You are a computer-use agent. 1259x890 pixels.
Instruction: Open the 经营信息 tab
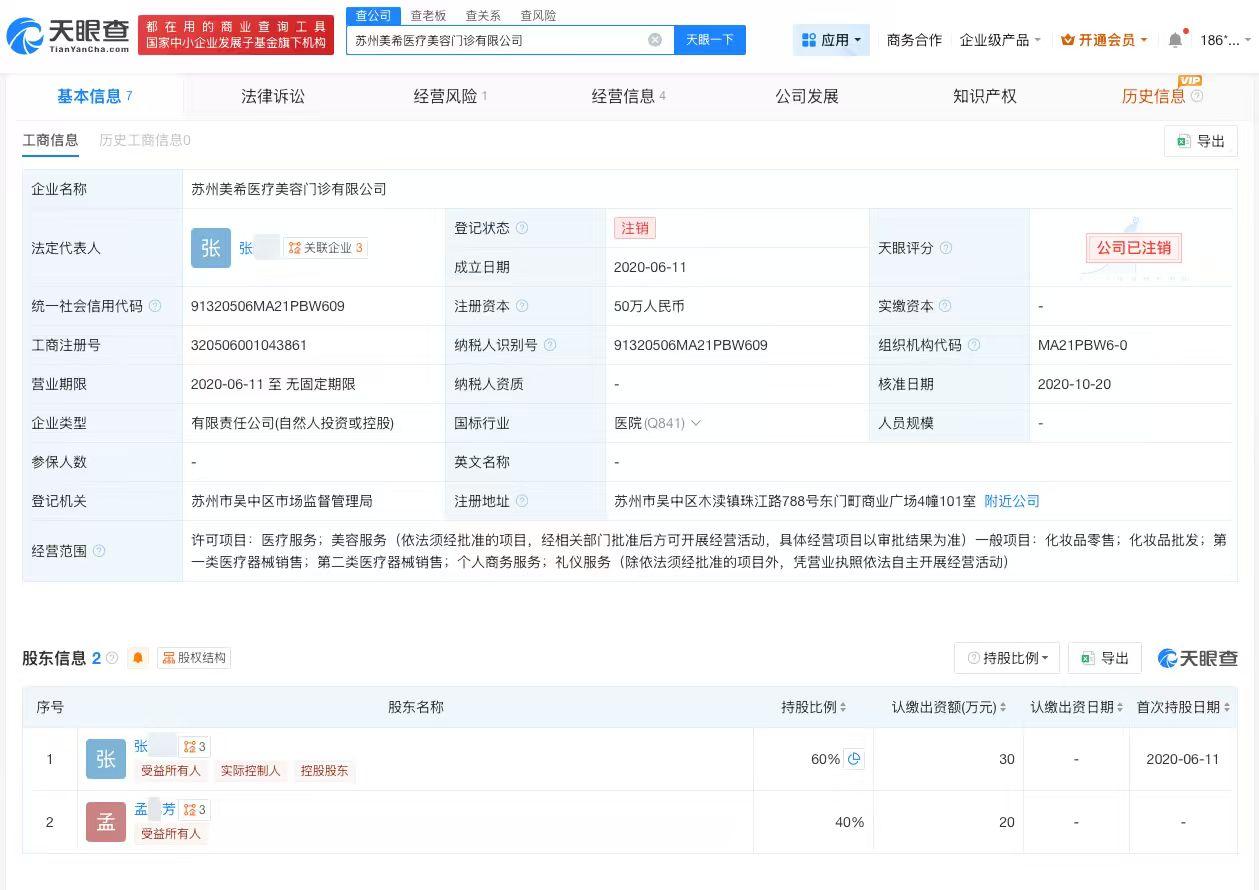[628, 97]
